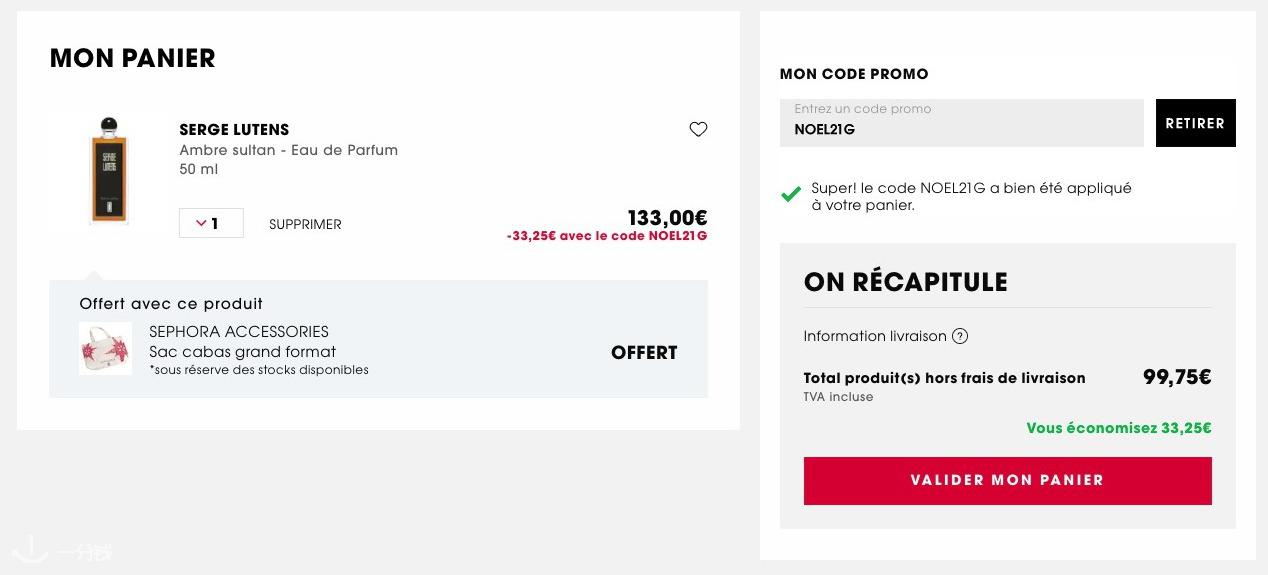Viewport: 1268px width, 575px height.
Task: Click the 133,00€ product price
Action: (x=667, y=217)
